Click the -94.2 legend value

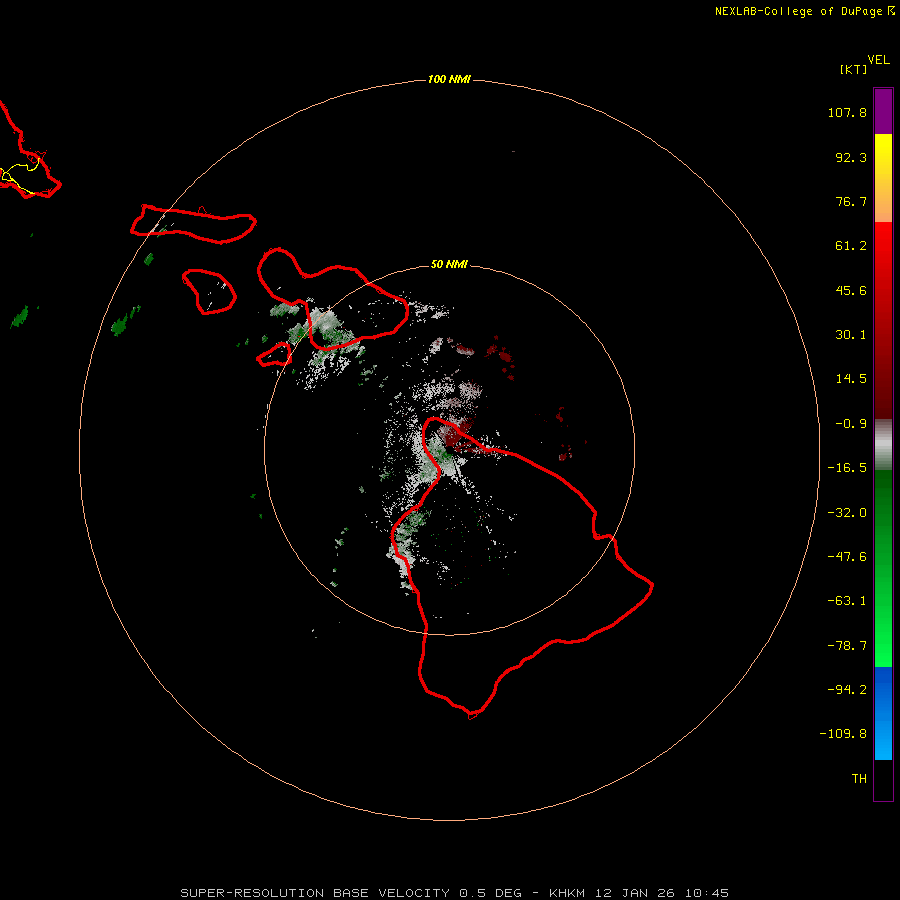pos(847,689)
